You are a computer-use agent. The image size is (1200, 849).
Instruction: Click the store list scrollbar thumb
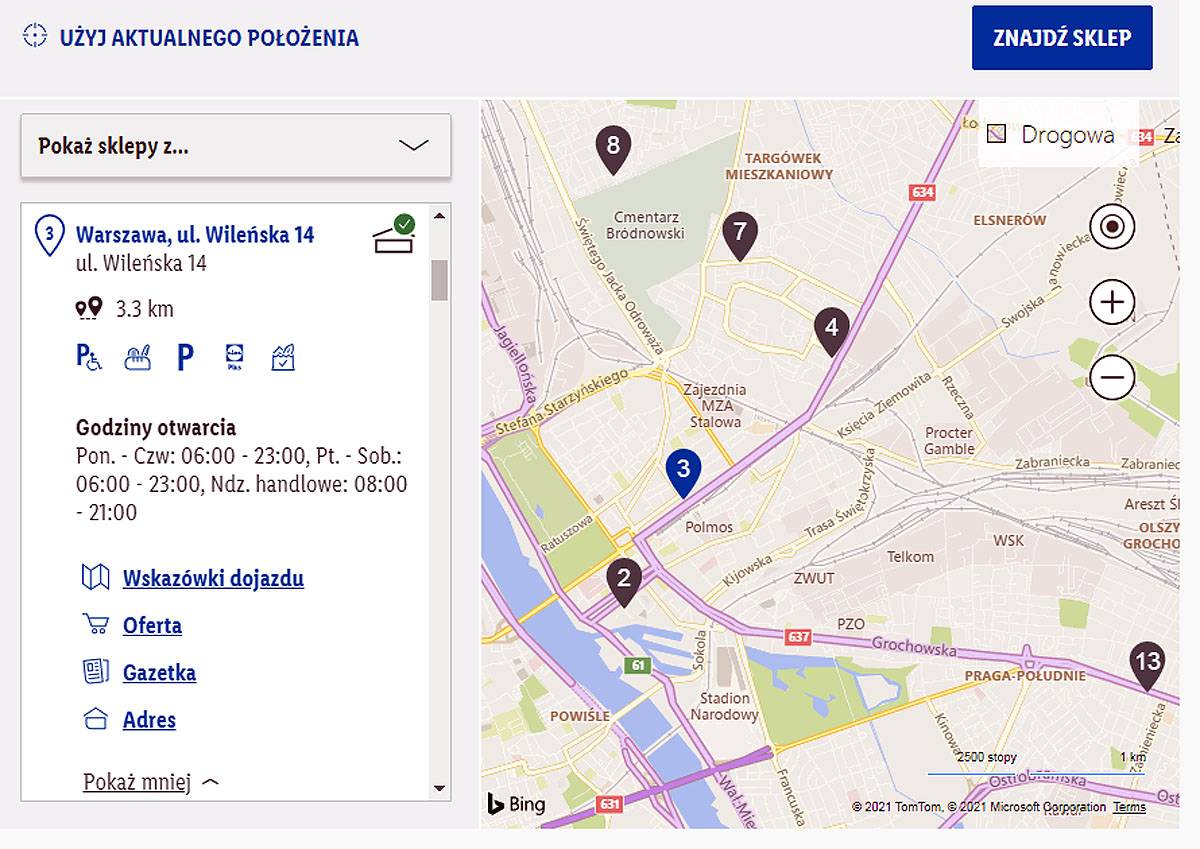point(440,280)
